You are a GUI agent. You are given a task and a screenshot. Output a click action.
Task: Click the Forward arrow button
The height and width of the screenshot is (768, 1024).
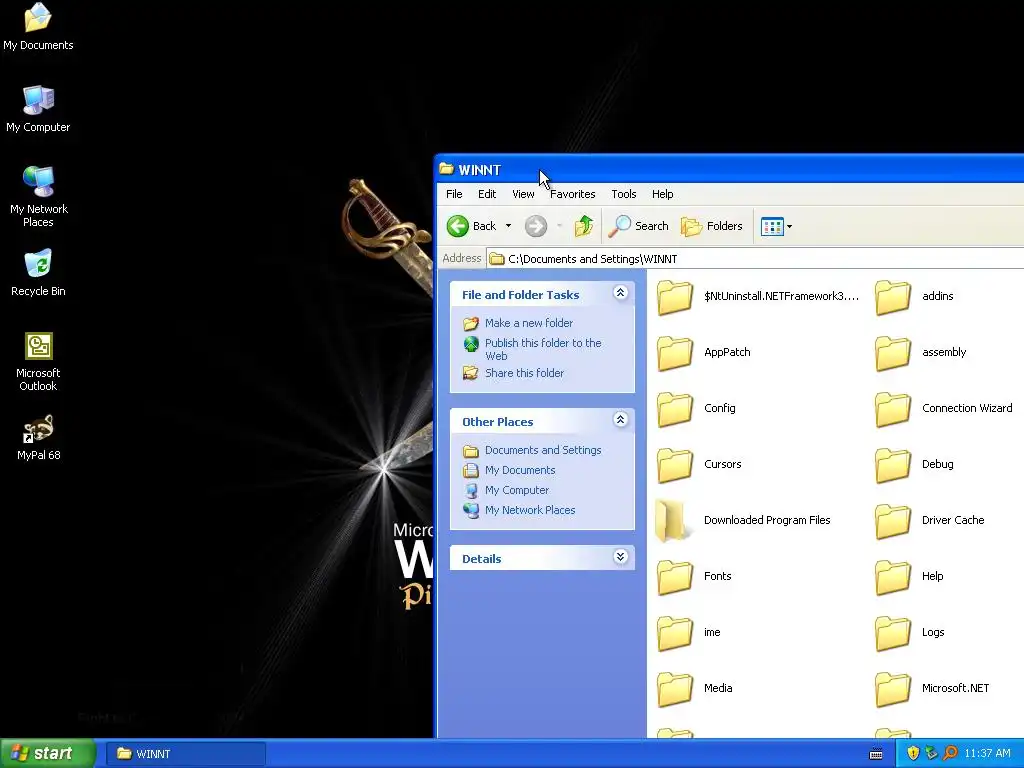[x=536, y=226]
